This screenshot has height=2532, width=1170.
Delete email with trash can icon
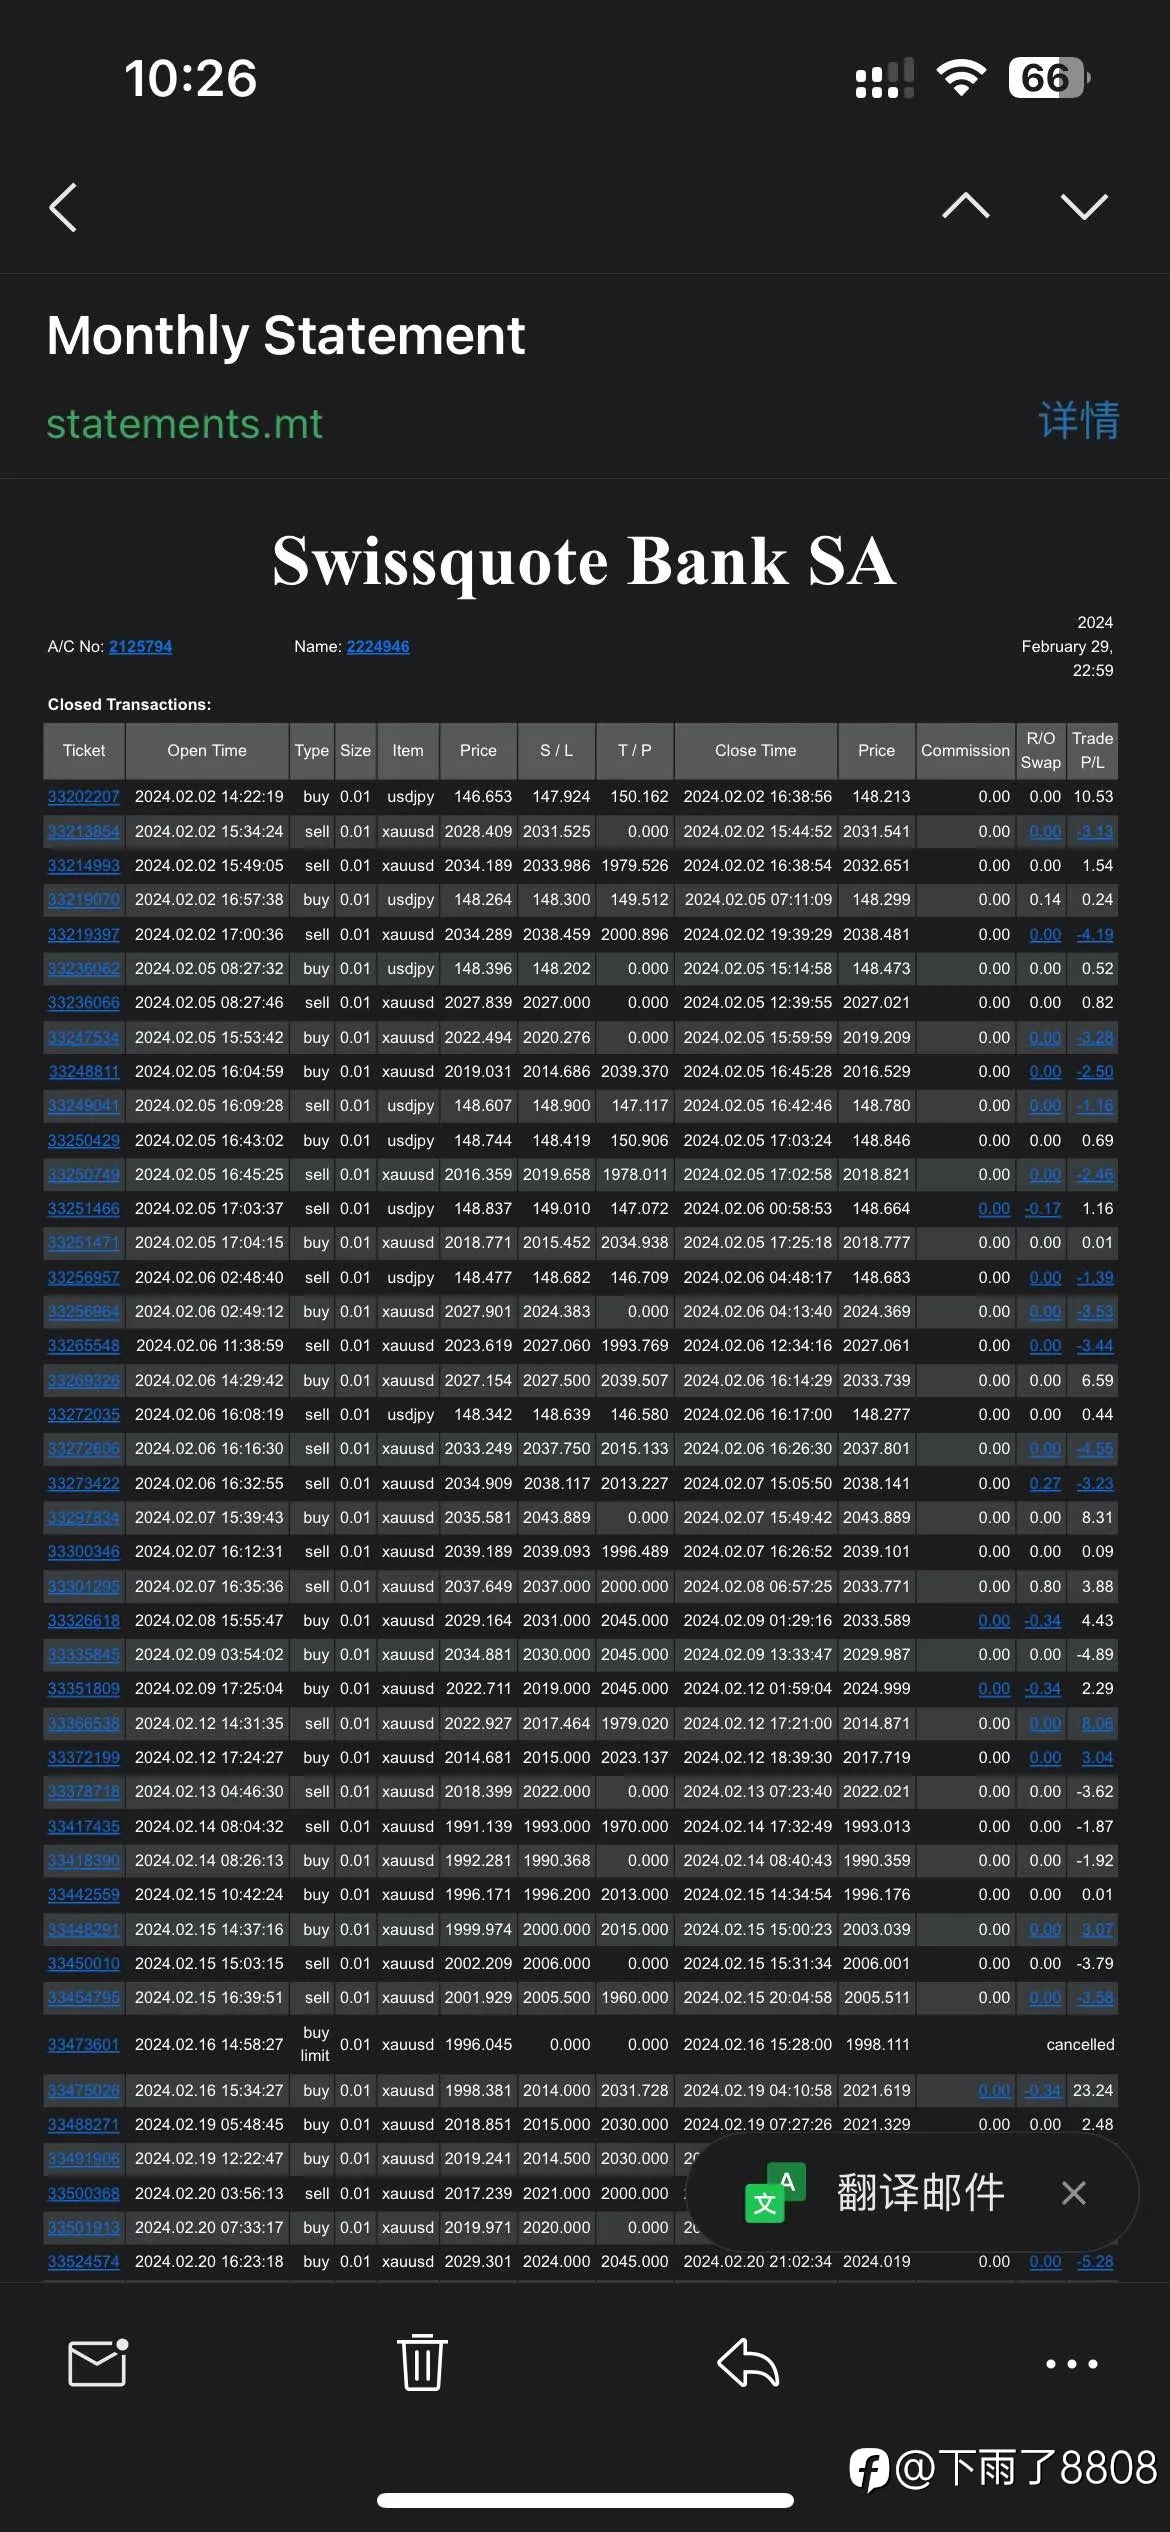pyautogui.click(x=422, y=2362)
